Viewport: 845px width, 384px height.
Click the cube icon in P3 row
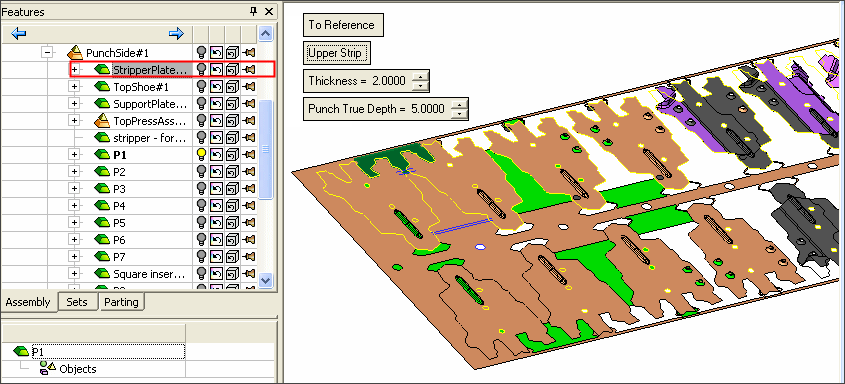click(232, 188)
